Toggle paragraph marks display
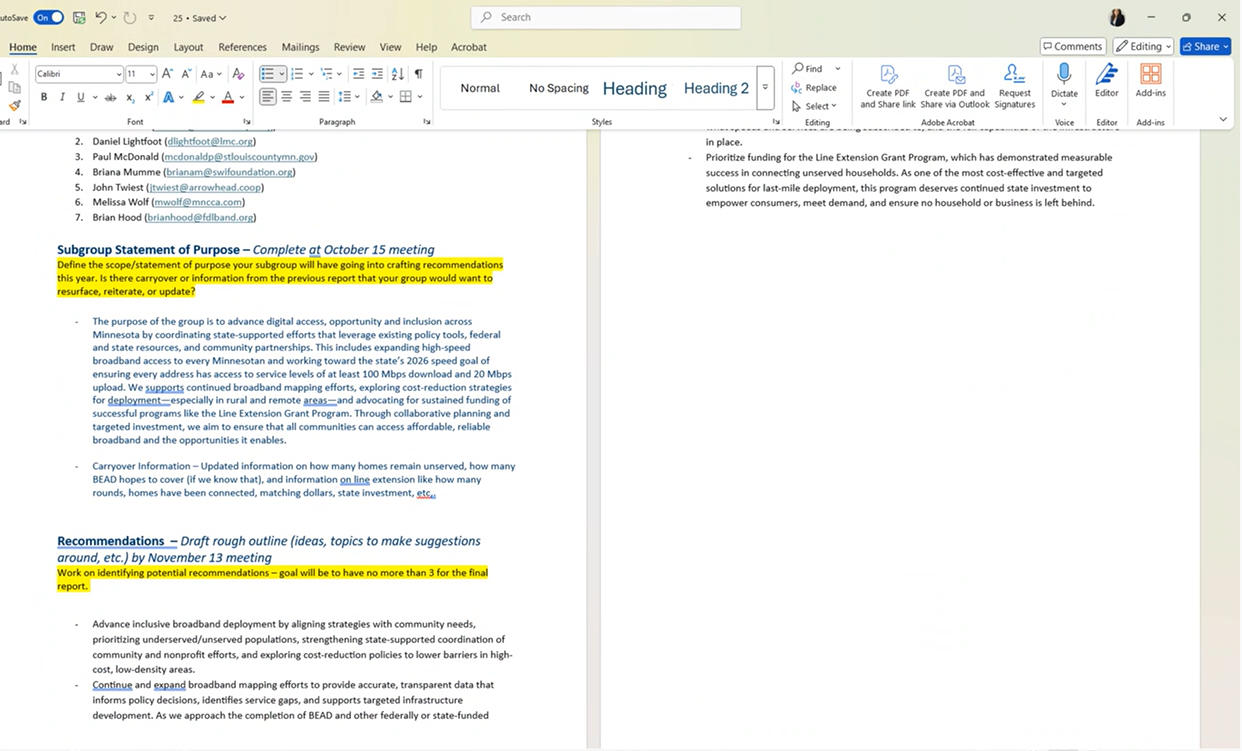 tap(418, 74)
